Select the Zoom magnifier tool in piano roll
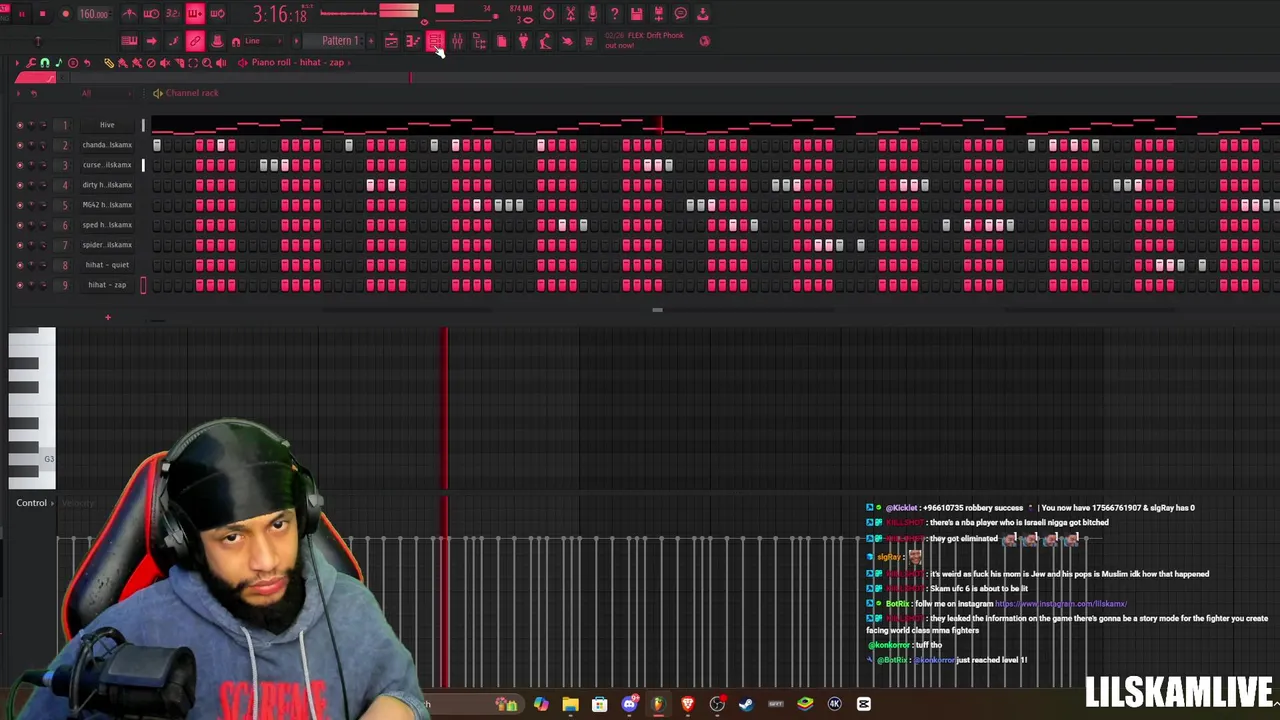1280x720 pixels. coord(207,63)
